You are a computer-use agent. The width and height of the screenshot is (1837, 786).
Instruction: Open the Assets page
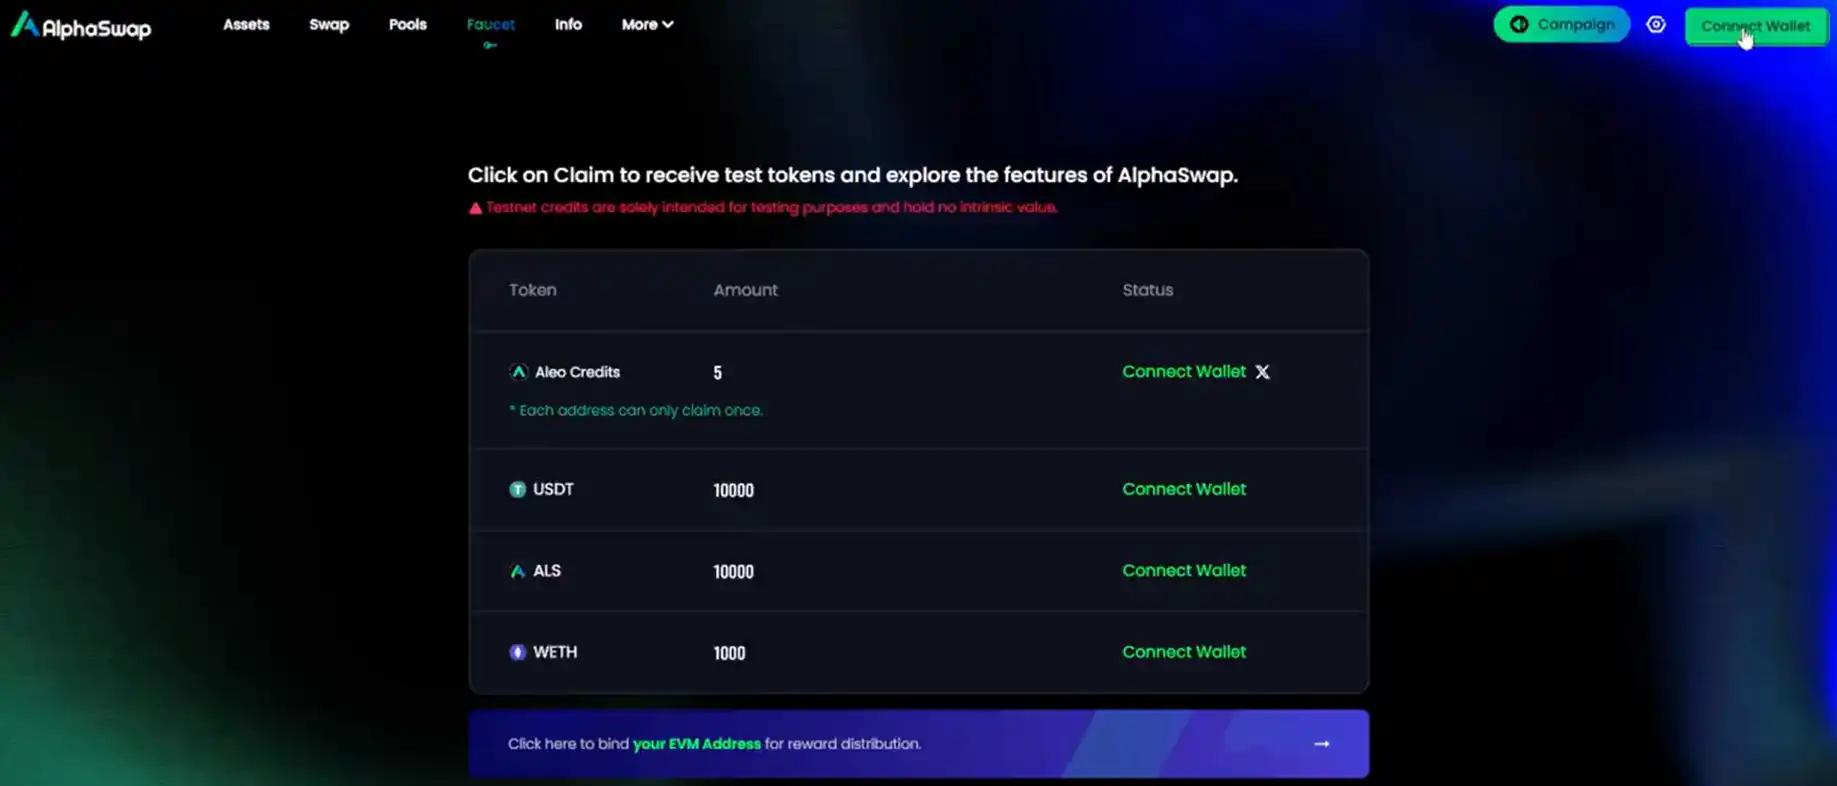tap(246, 25)
